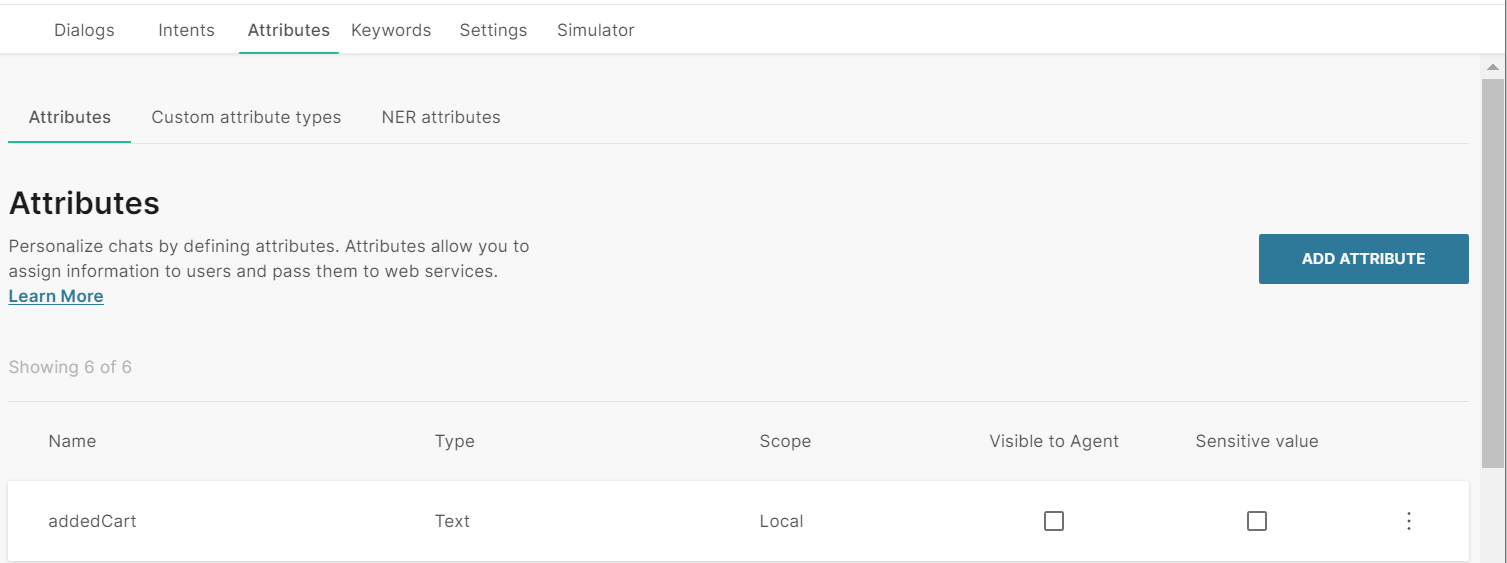Select the Attributes sub-tab
The height and width of the screenshot is (563, 1507).
coord(70,117)
